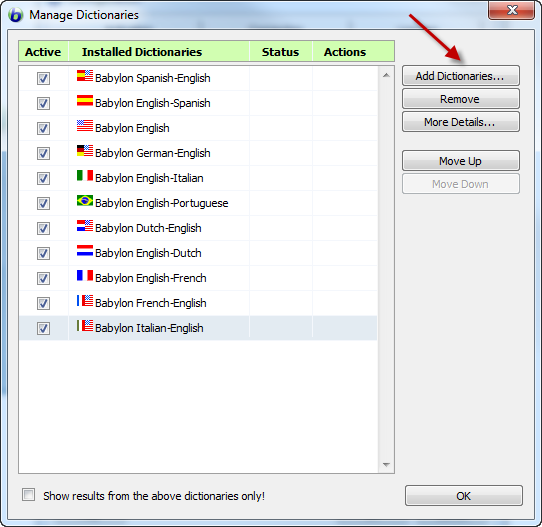The width and height of the screenshot is (542, 527).
Task: Click the French flag beside English-French
Action: pos(85,275)
